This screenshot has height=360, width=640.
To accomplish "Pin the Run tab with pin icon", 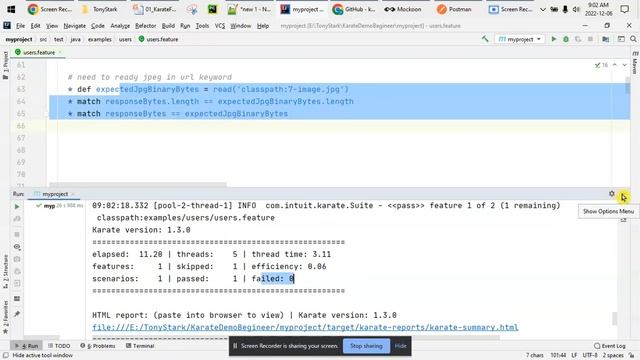I will (17, 314).
